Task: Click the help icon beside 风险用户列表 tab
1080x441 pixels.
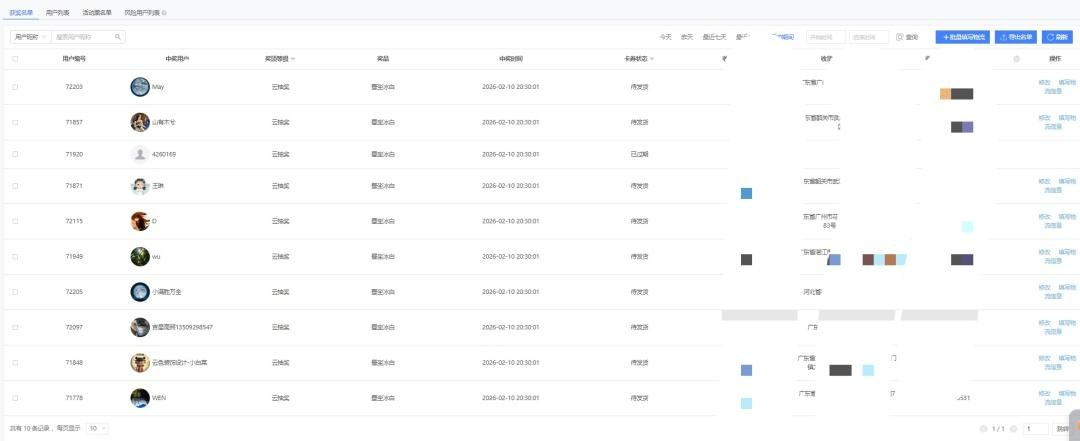Action: pos(164,13)
